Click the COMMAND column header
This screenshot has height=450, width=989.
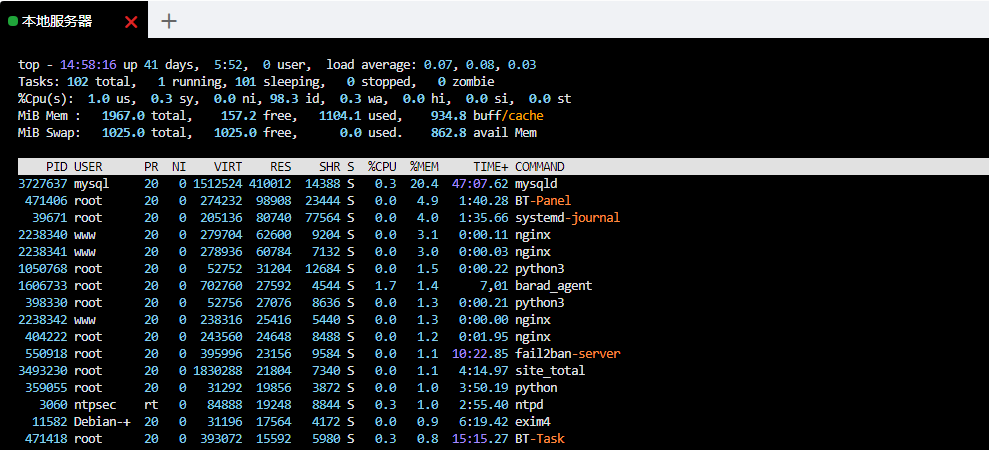pyautogui.click(x=540, y=167)
